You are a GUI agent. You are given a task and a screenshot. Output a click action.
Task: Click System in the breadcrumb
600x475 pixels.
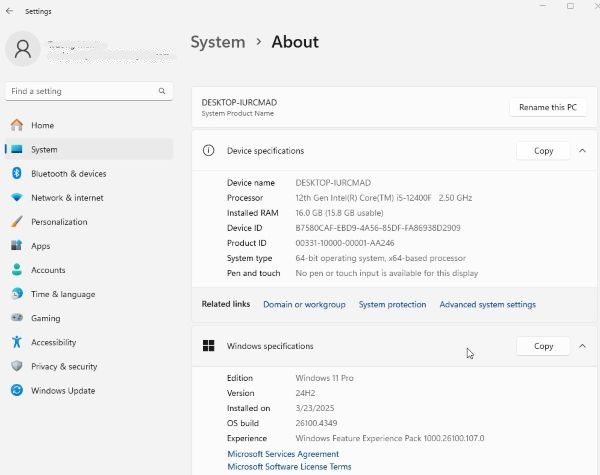coord(218,42)
